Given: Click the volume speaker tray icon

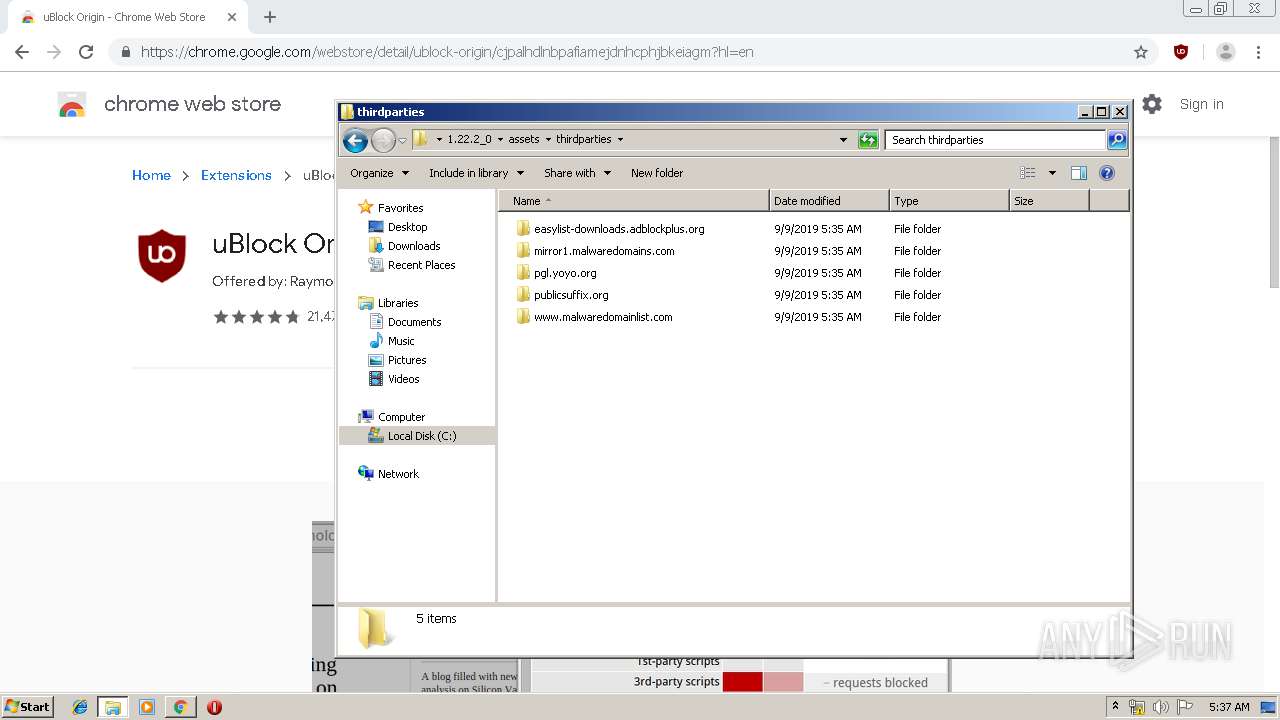Looking at the screenshot, I should coord(1161,707).
